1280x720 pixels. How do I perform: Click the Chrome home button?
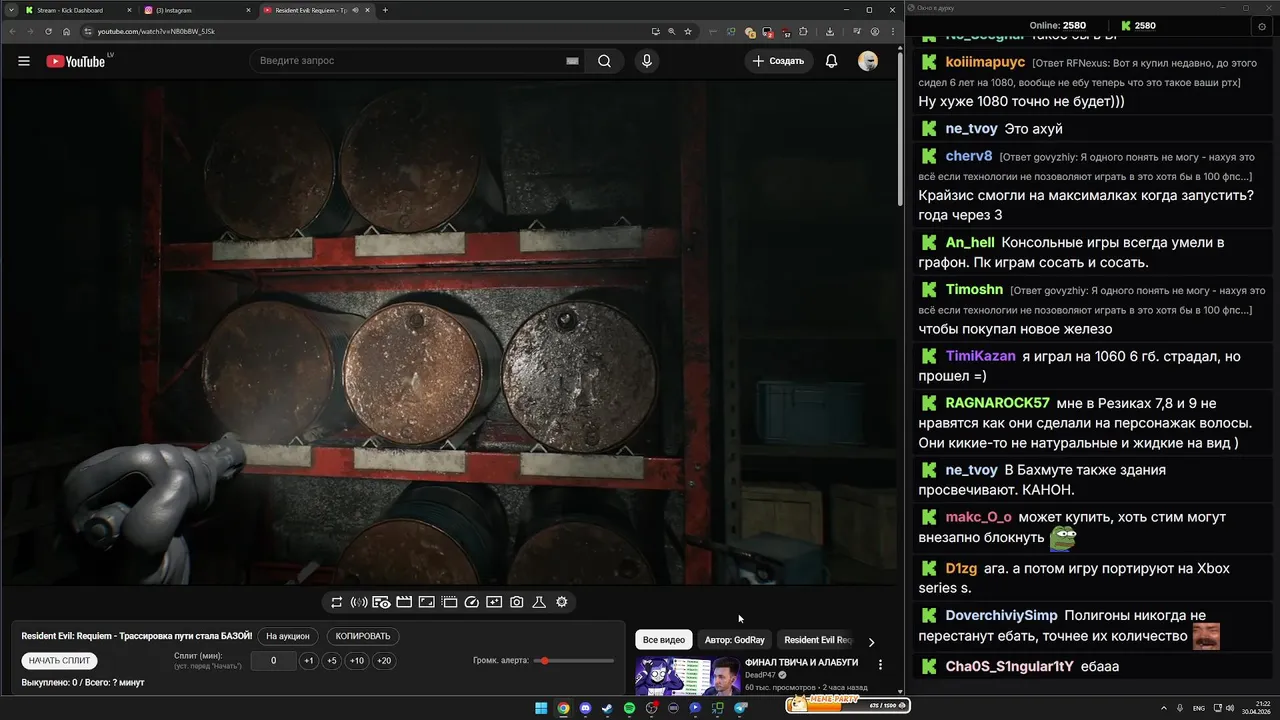point(67,31)
